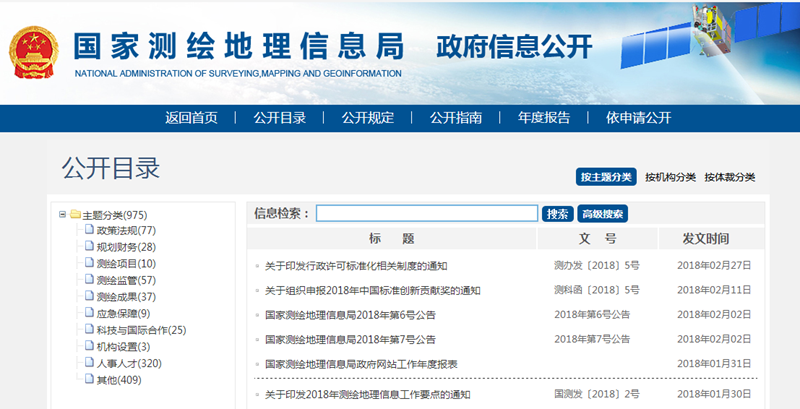Collapse the 主题分类 tree root
800x409 pixels.
[62, 215]
